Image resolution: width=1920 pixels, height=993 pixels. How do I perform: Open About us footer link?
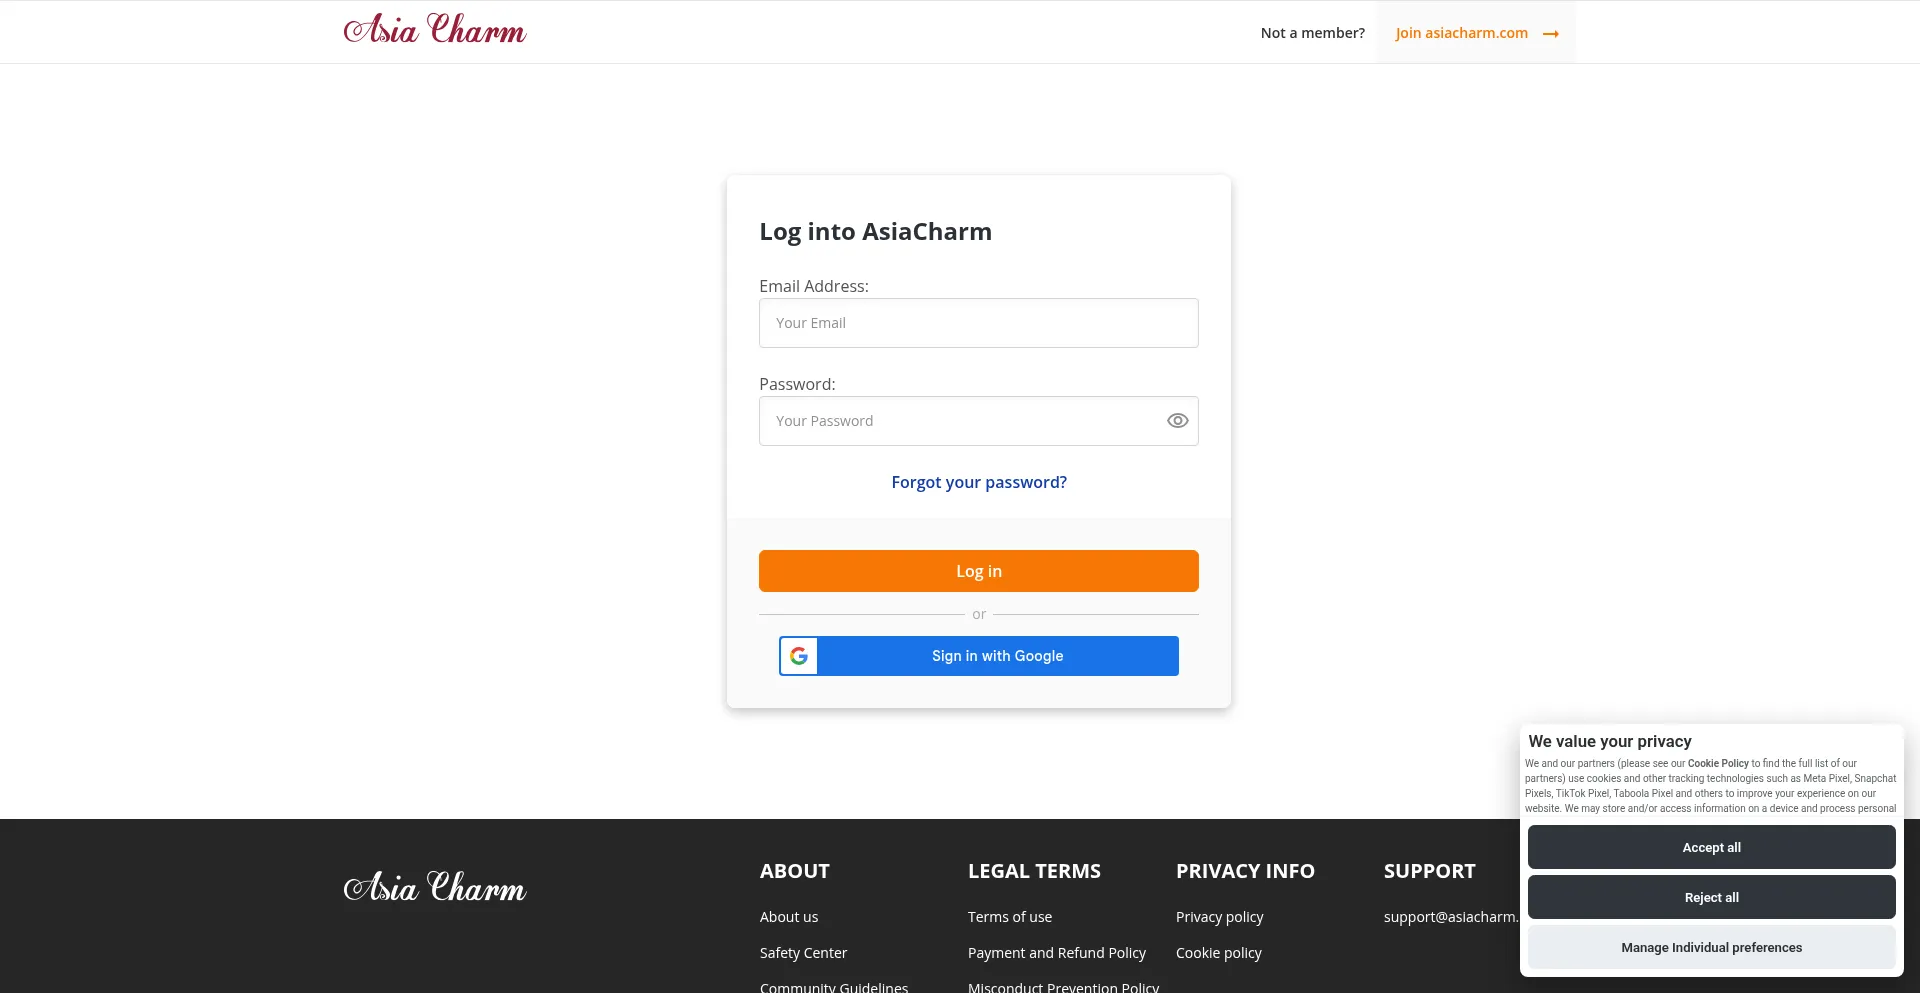[x=789, y=917]
